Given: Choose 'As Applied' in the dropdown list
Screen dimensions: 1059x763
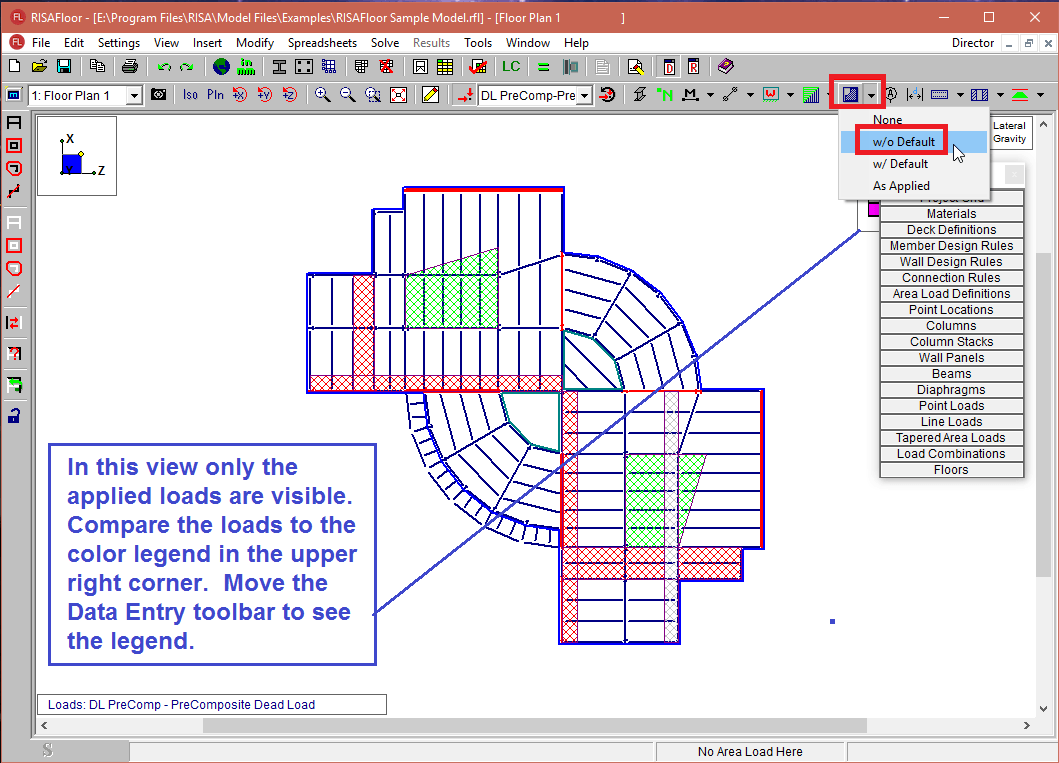Looking at the screenshot, I should pos(901,186).
